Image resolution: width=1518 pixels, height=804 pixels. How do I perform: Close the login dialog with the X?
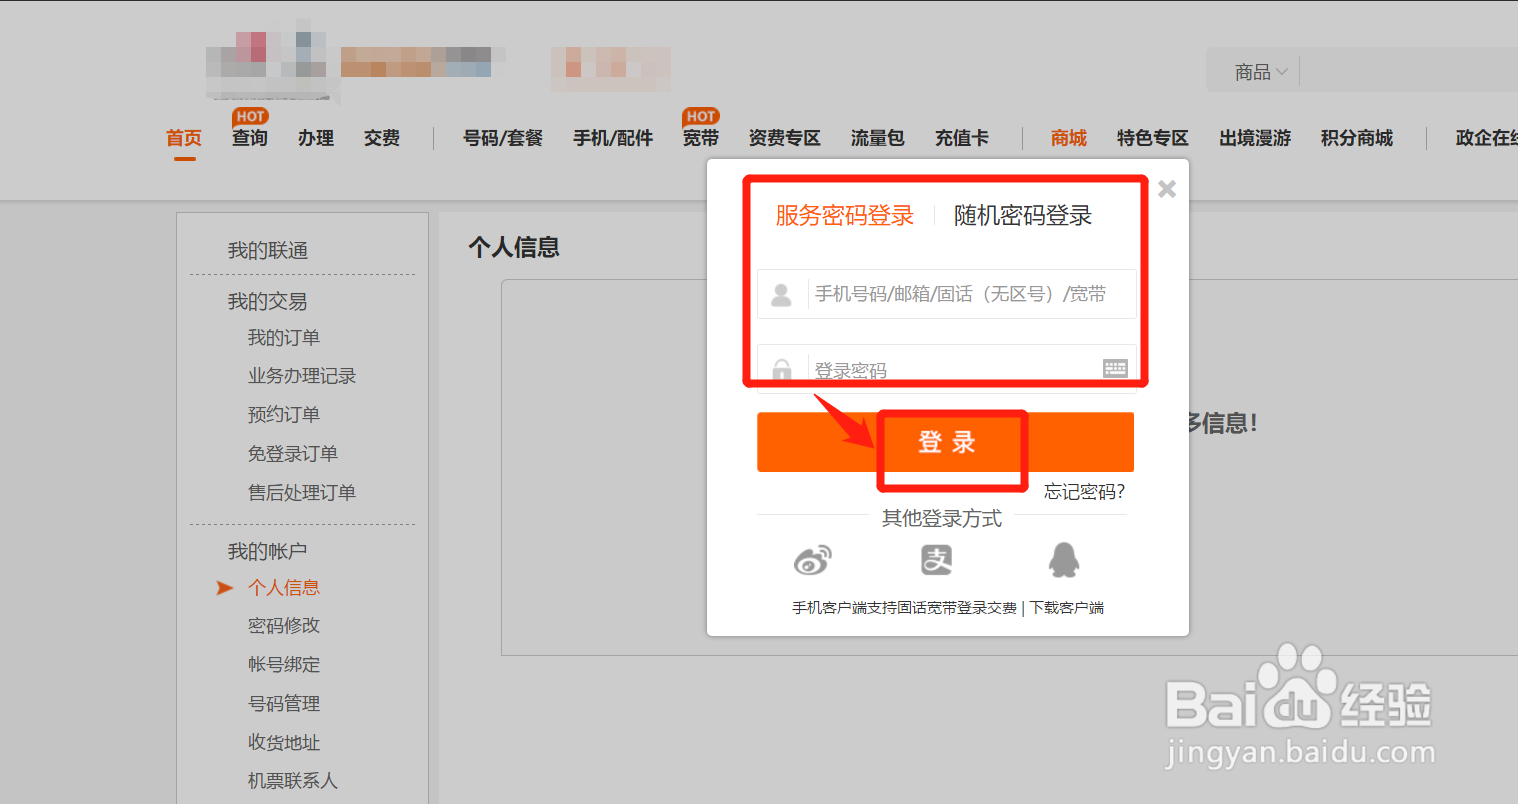coord(1166,188)
